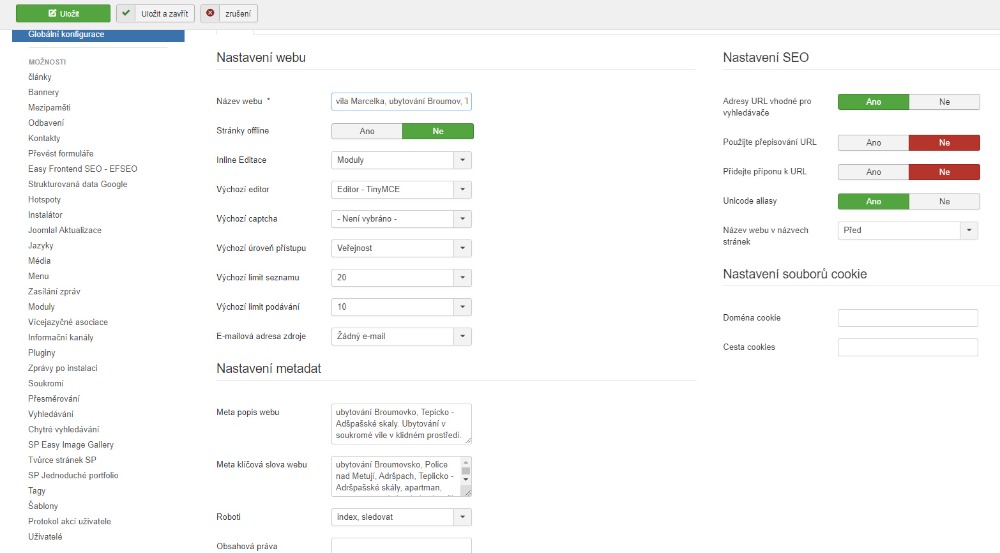Focus the Doména cookie input field

pos(907,318)
